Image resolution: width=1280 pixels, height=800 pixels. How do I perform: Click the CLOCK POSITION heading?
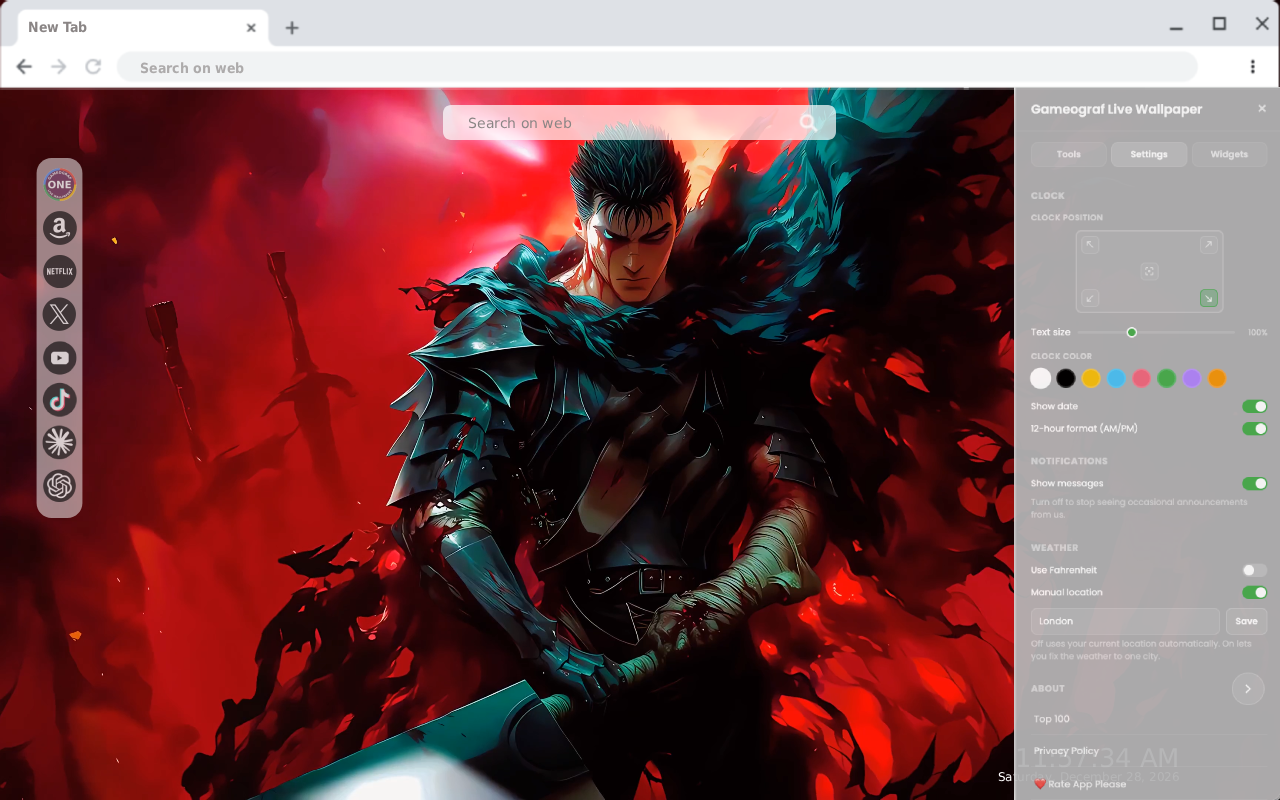pos(1067,217)
